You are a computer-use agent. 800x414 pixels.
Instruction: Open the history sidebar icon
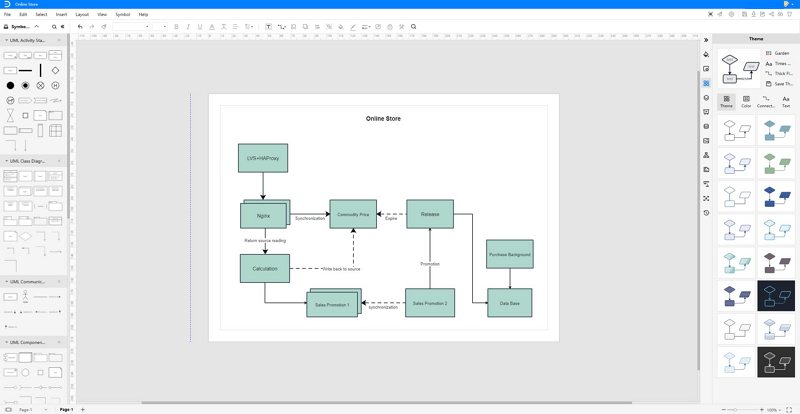click(x=706, y=212)
